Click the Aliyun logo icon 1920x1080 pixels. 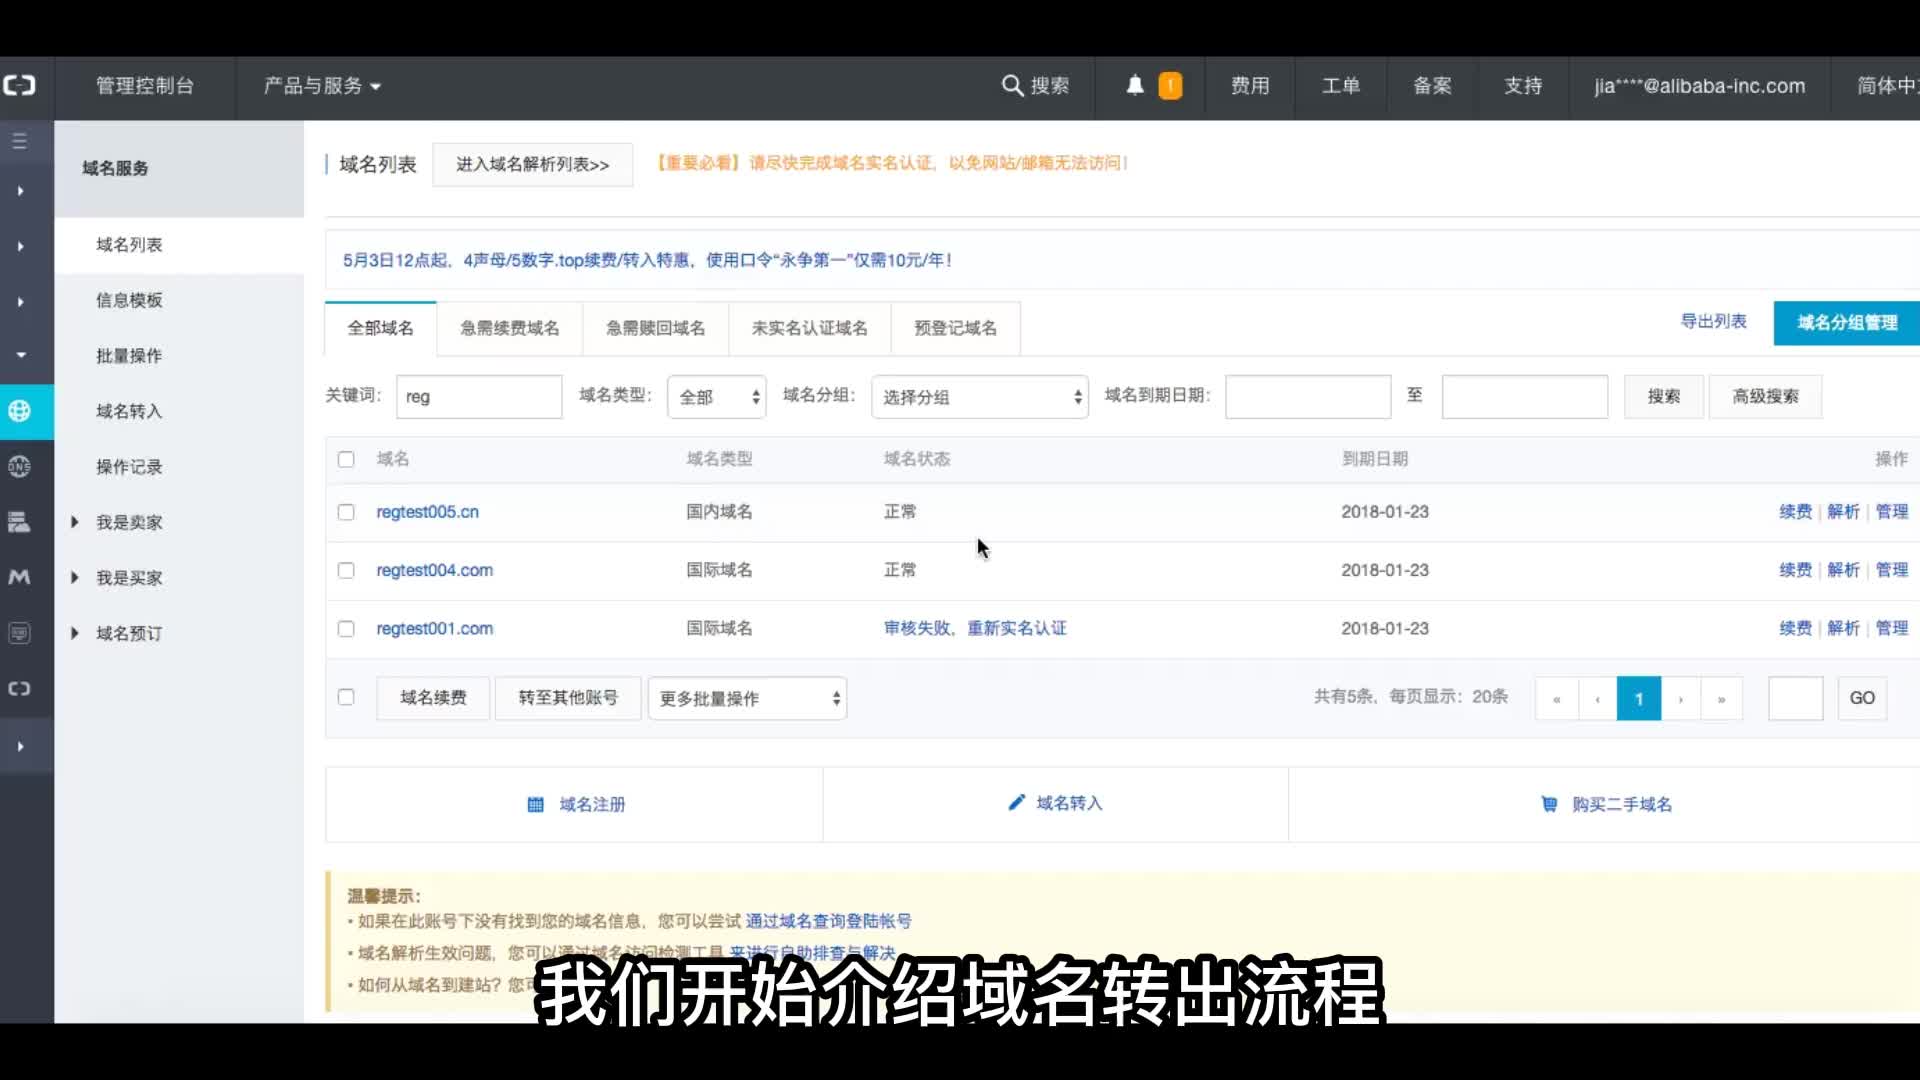[x=19, y=86]
